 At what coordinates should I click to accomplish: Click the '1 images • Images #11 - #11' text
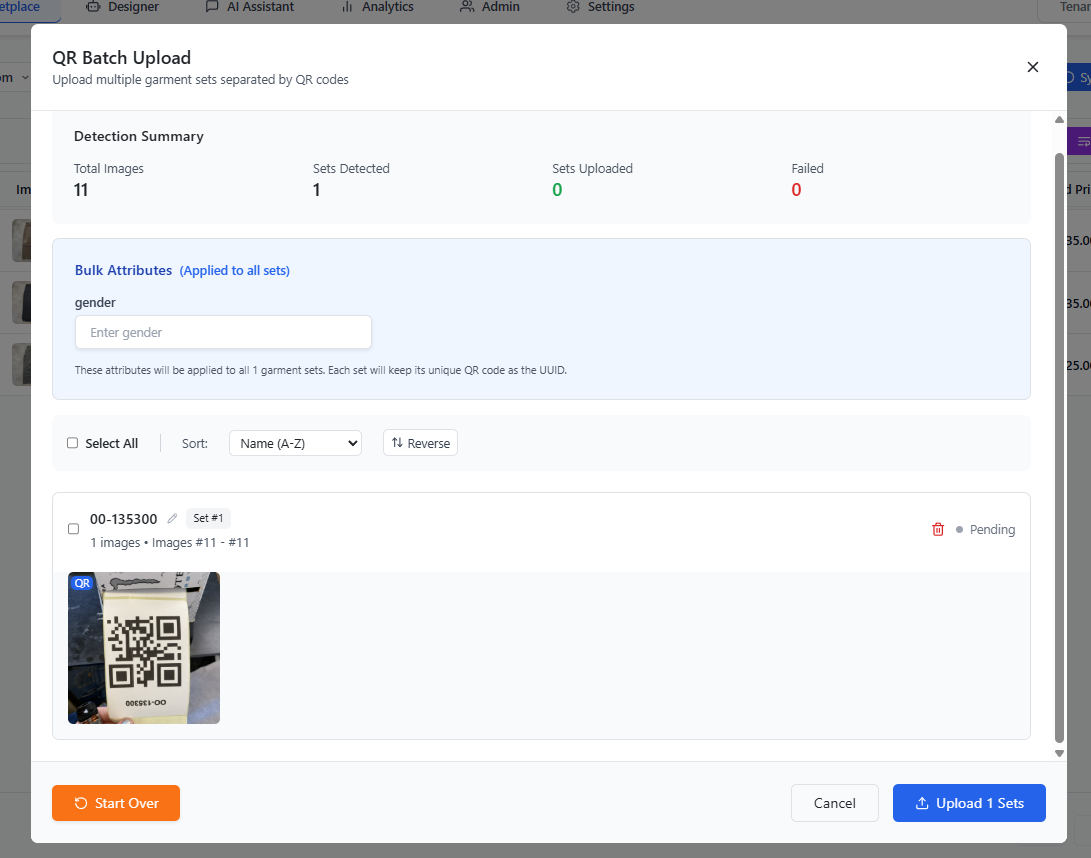click(170, 543)
